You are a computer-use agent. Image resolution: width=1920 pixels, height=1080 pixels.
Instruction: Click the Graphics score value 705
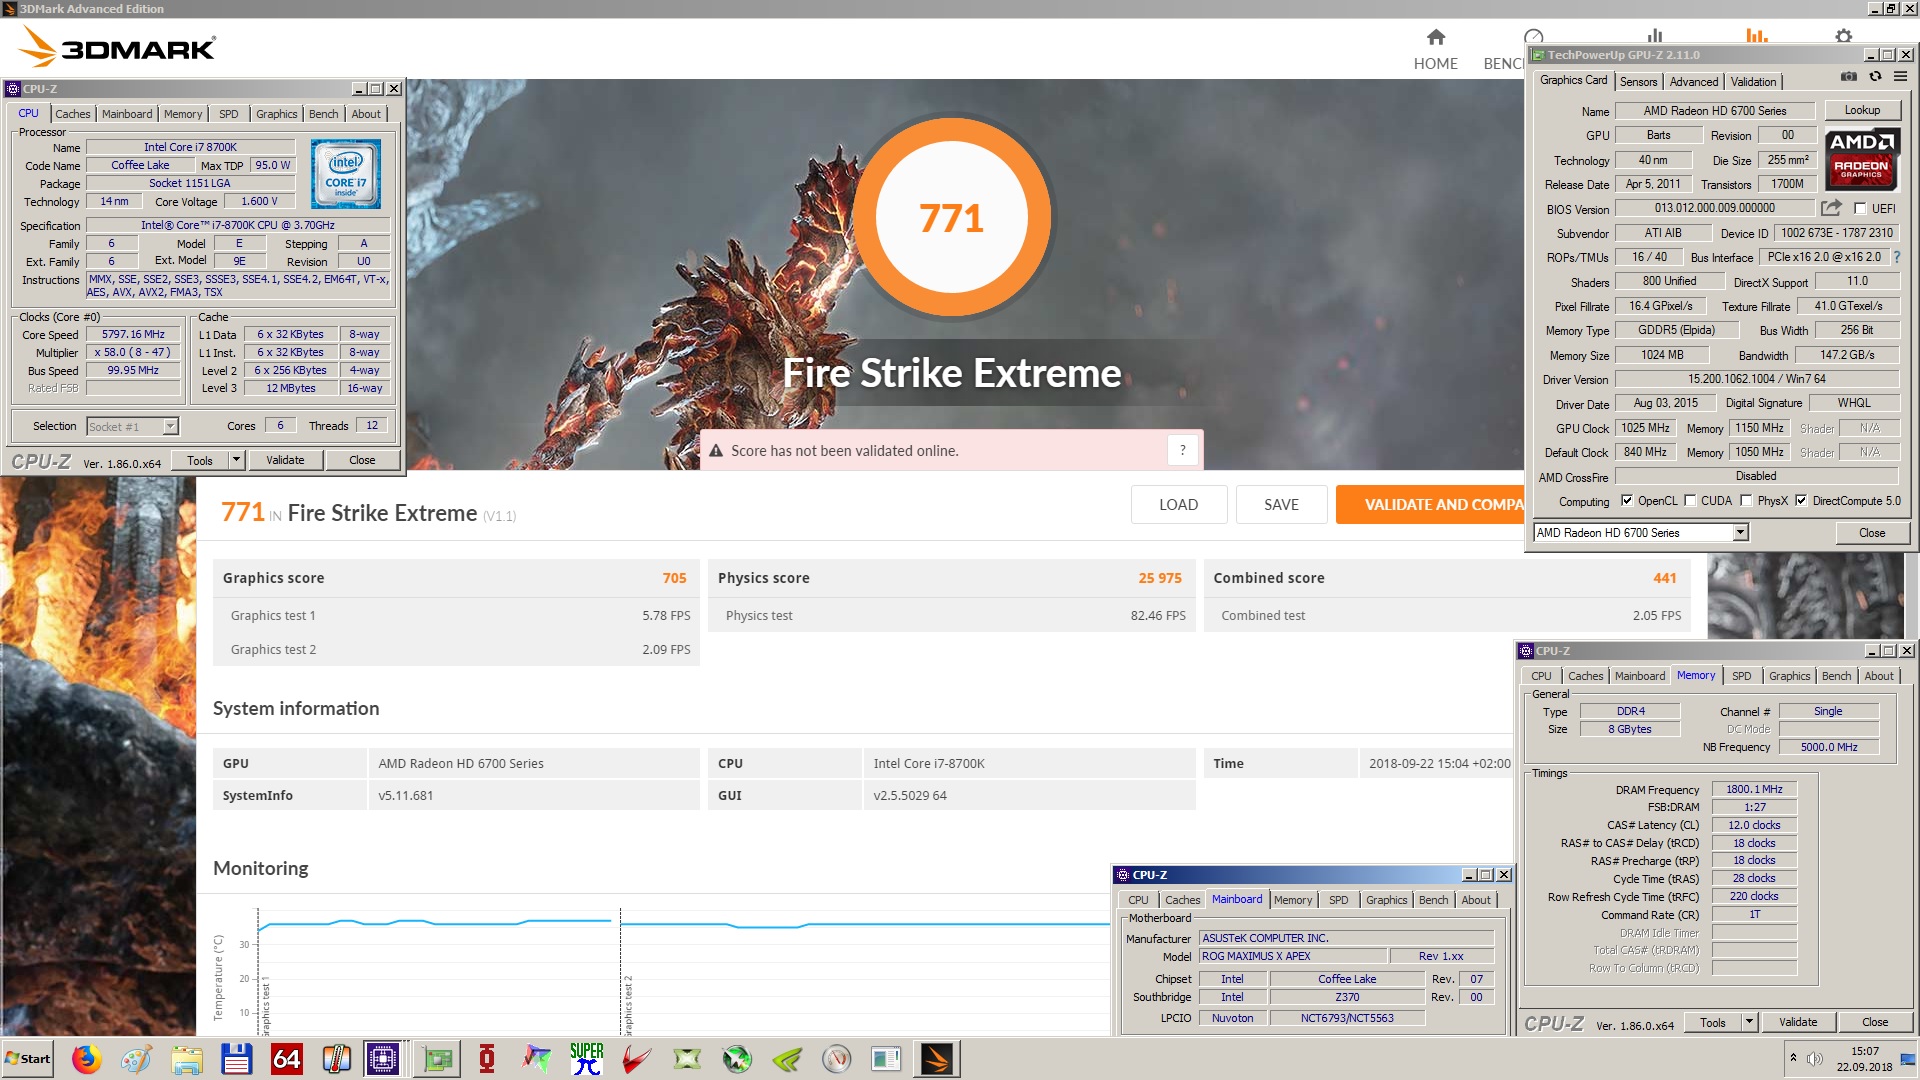[x=674, y=578]
